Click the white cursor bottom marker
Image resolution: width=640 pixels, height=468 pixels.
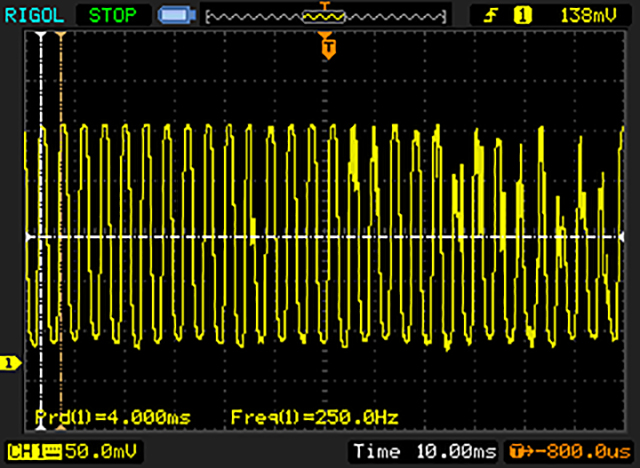(40, 427)
